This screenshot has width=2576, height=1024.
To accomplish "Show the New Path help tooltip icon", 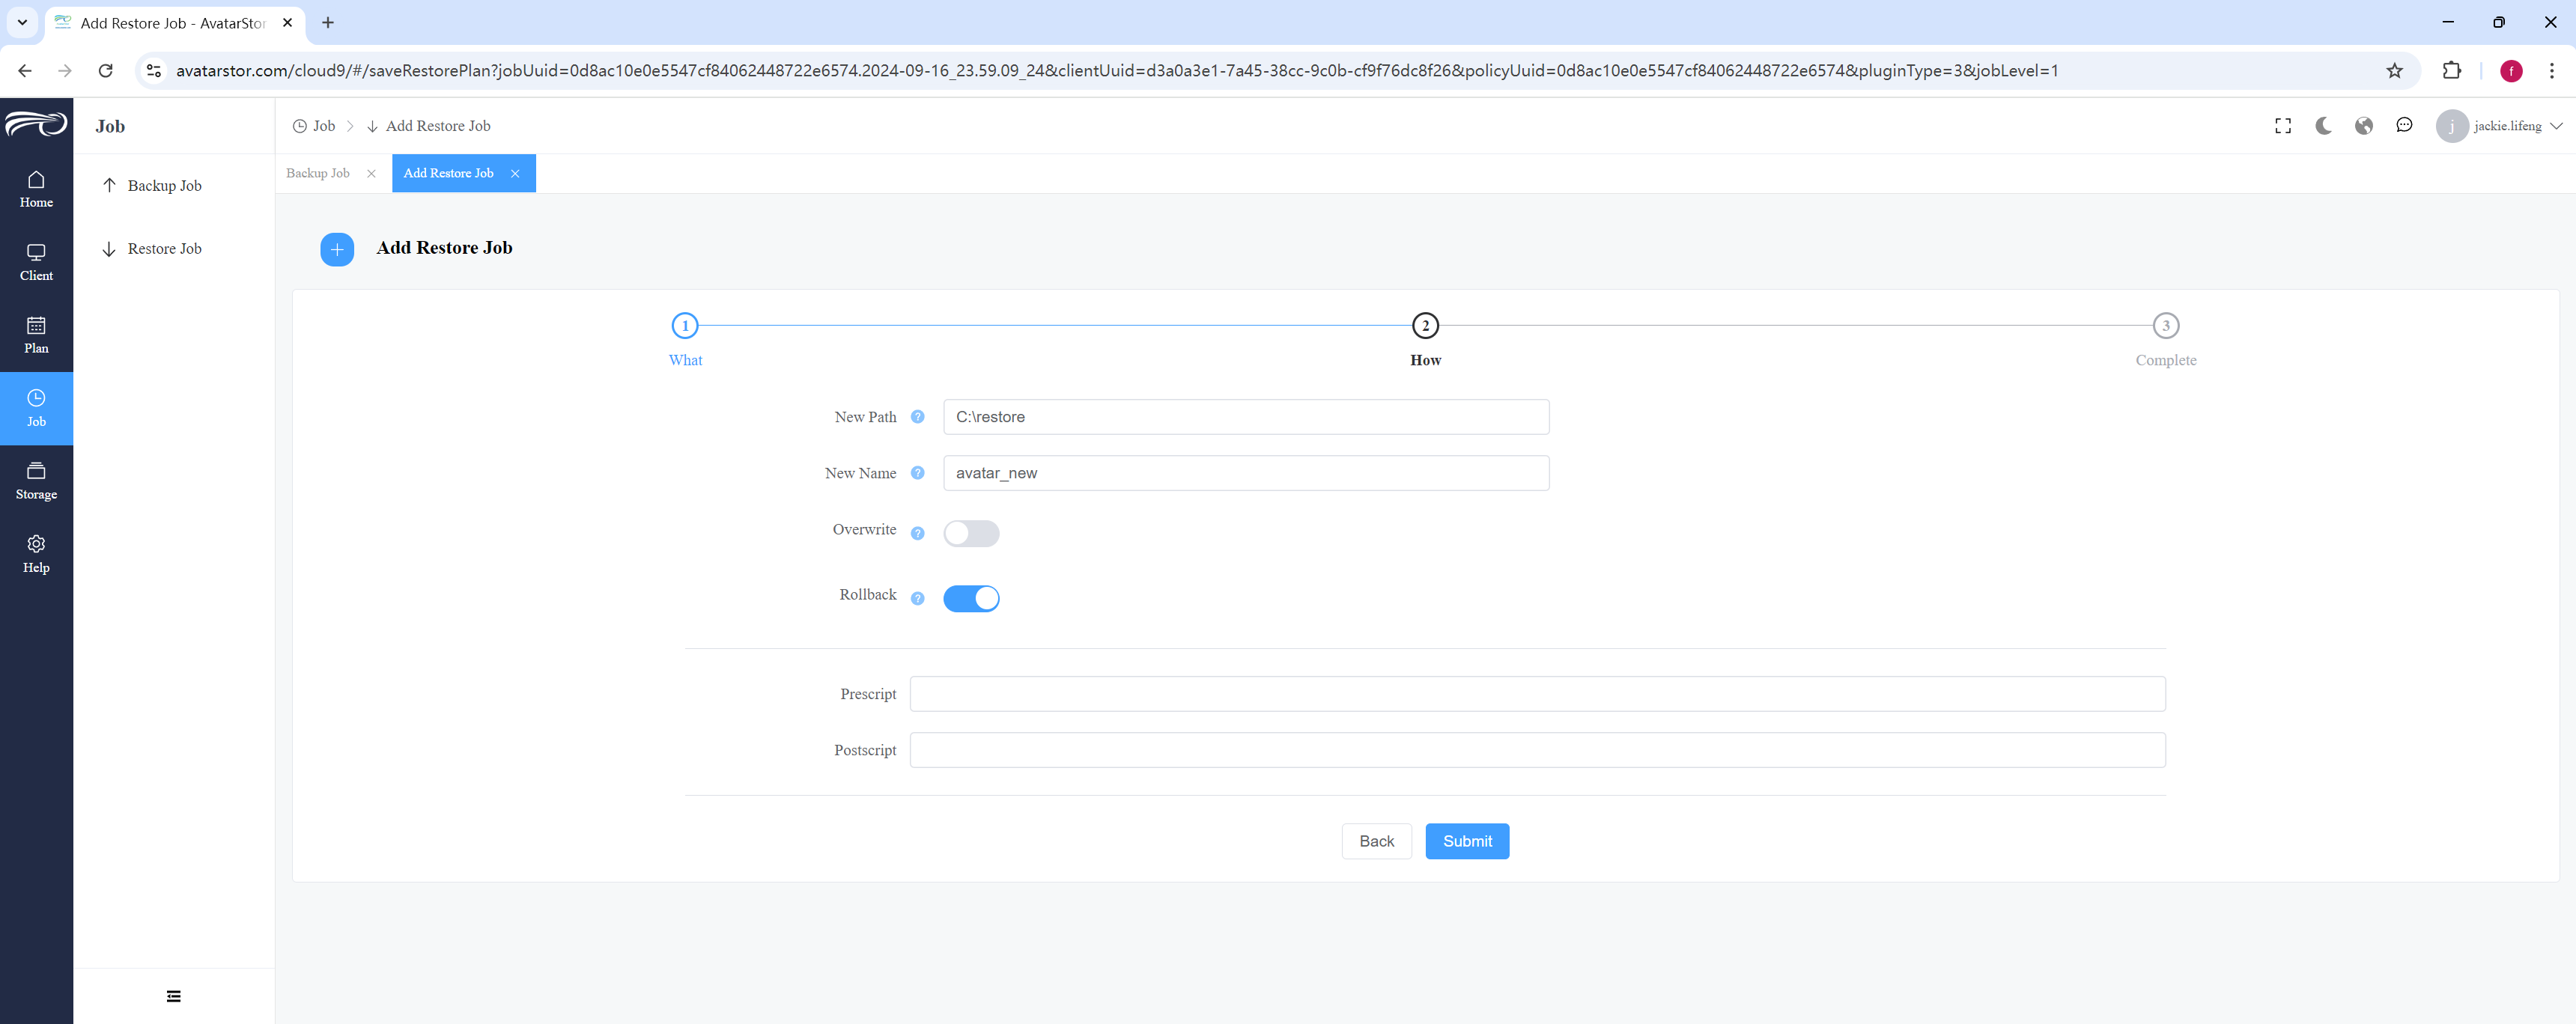I will point(917,417).
